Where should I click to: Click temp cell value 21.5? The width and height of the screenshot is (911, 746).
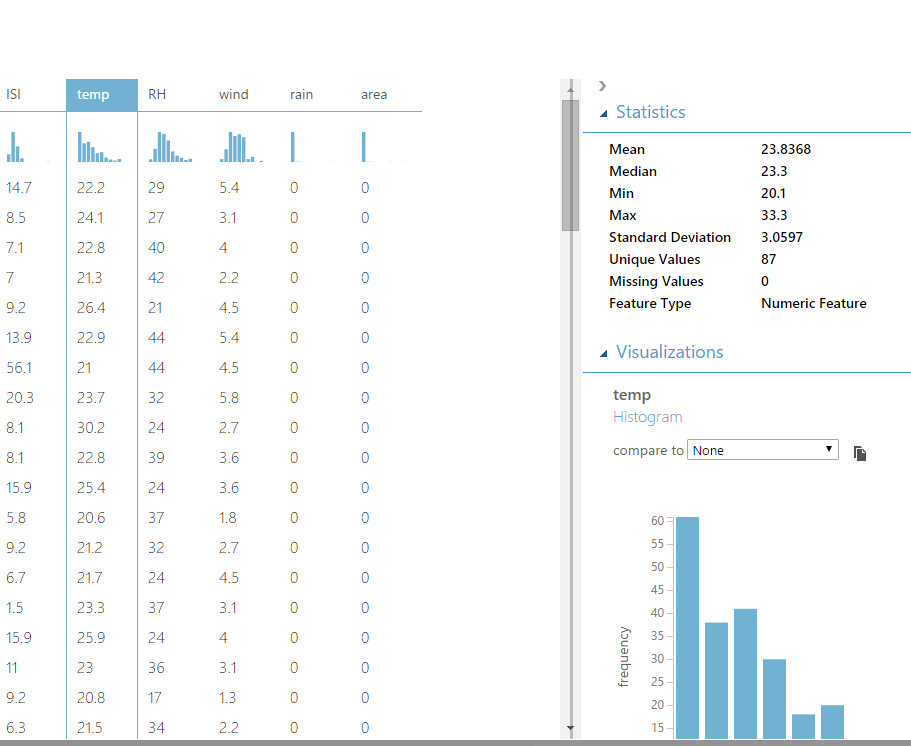89,728
